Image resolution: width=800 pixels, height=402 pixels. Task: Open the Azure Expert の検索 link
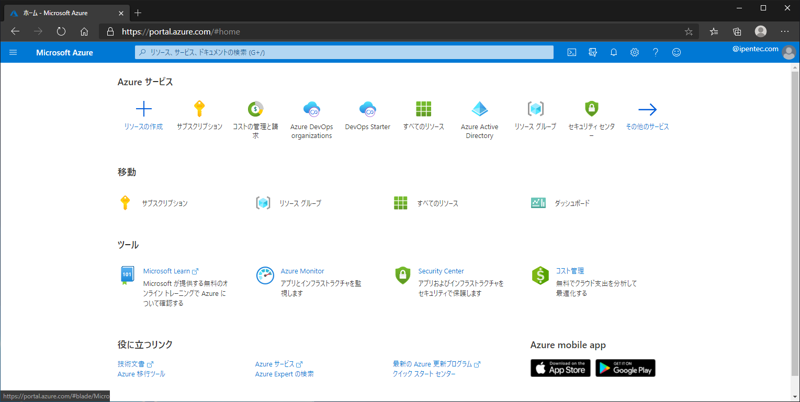point(284,374)
